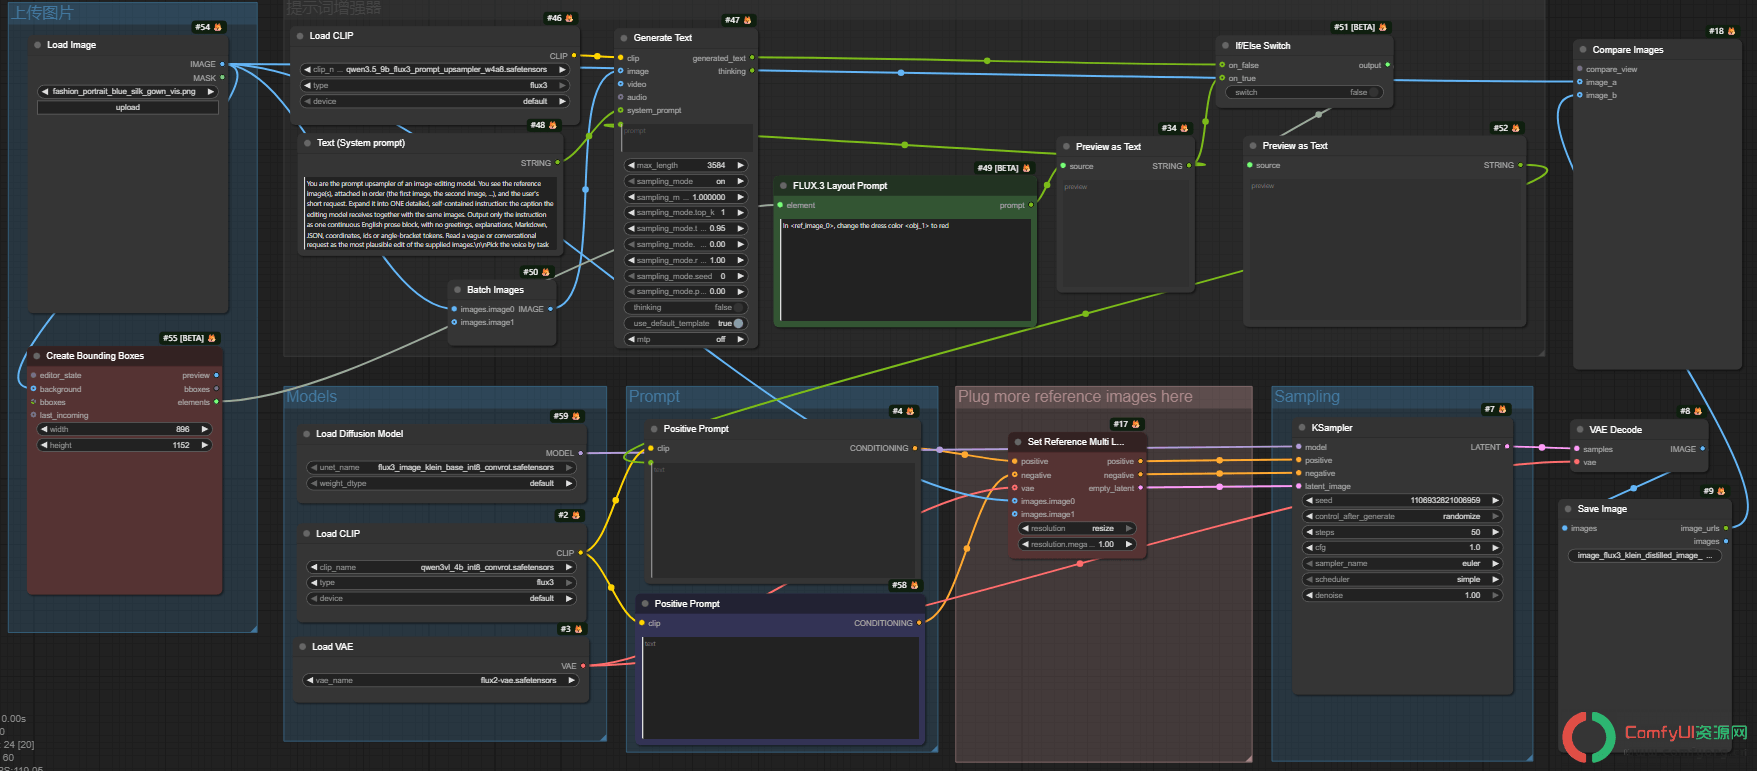The height and width of the screenshot is (771, 1757).
Task: Collapse the FLUX.3 Layout Prompt node dot
Action: point(783,186)
